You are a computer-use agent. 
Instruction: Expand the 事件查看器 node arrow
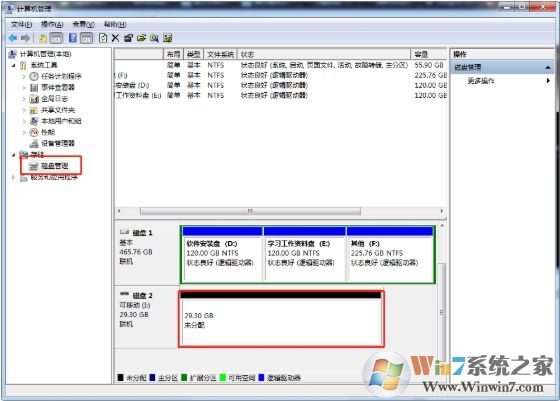(24, 87)
